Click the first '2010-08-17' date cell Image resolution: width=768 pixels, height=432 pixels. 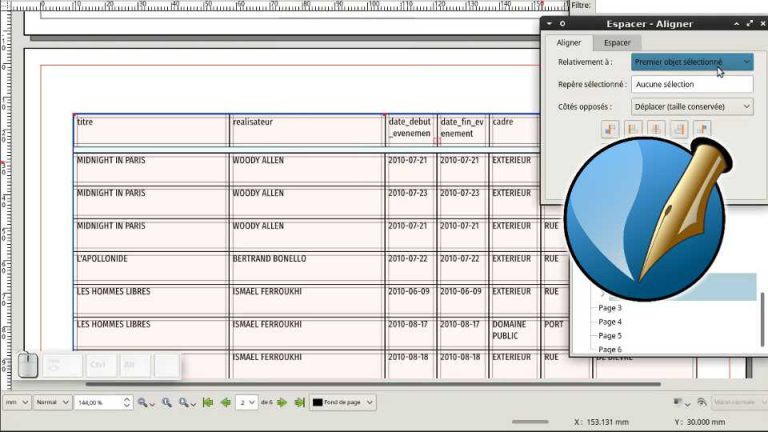pyautogui.click(x=410, y=333)
